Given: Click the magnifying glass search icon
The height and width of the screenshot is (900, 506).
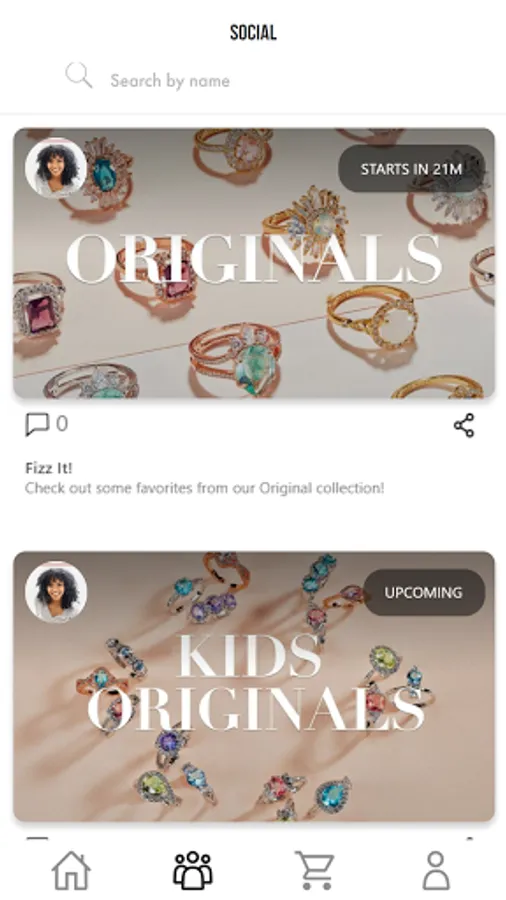Looking at the screenshot, I should (79, 75).
